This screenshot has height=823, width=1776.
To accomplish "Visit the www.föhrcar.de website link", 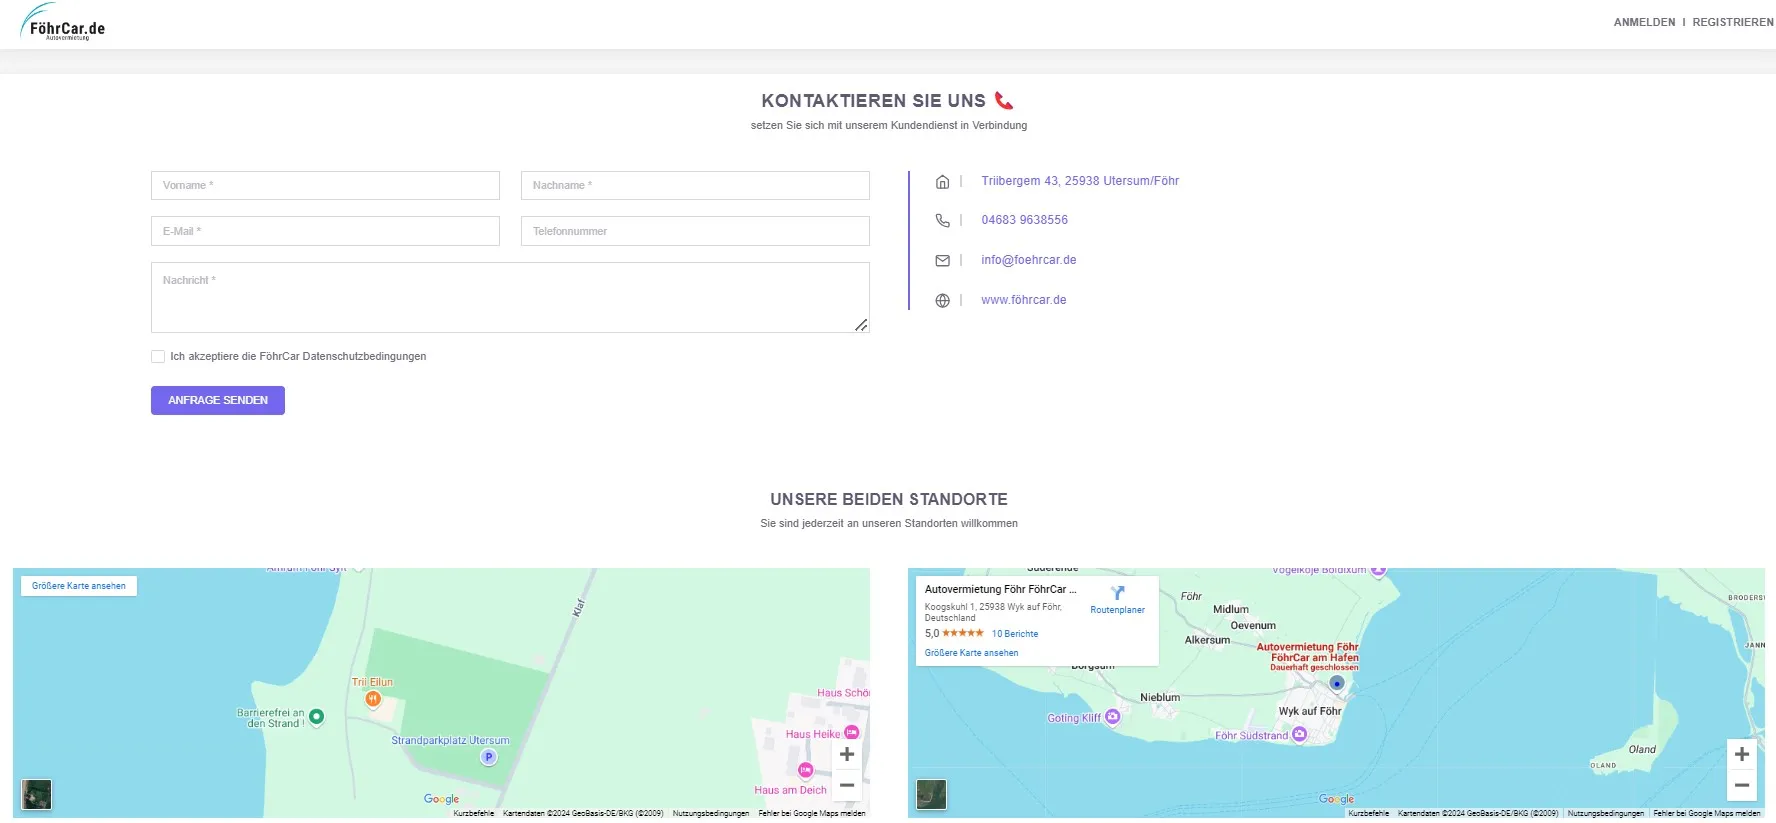I will 1024,300.
